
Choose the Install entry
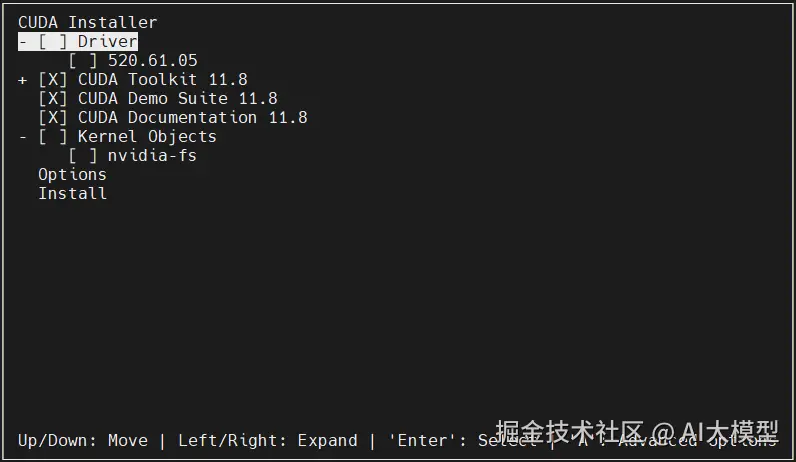pos(72,194)
